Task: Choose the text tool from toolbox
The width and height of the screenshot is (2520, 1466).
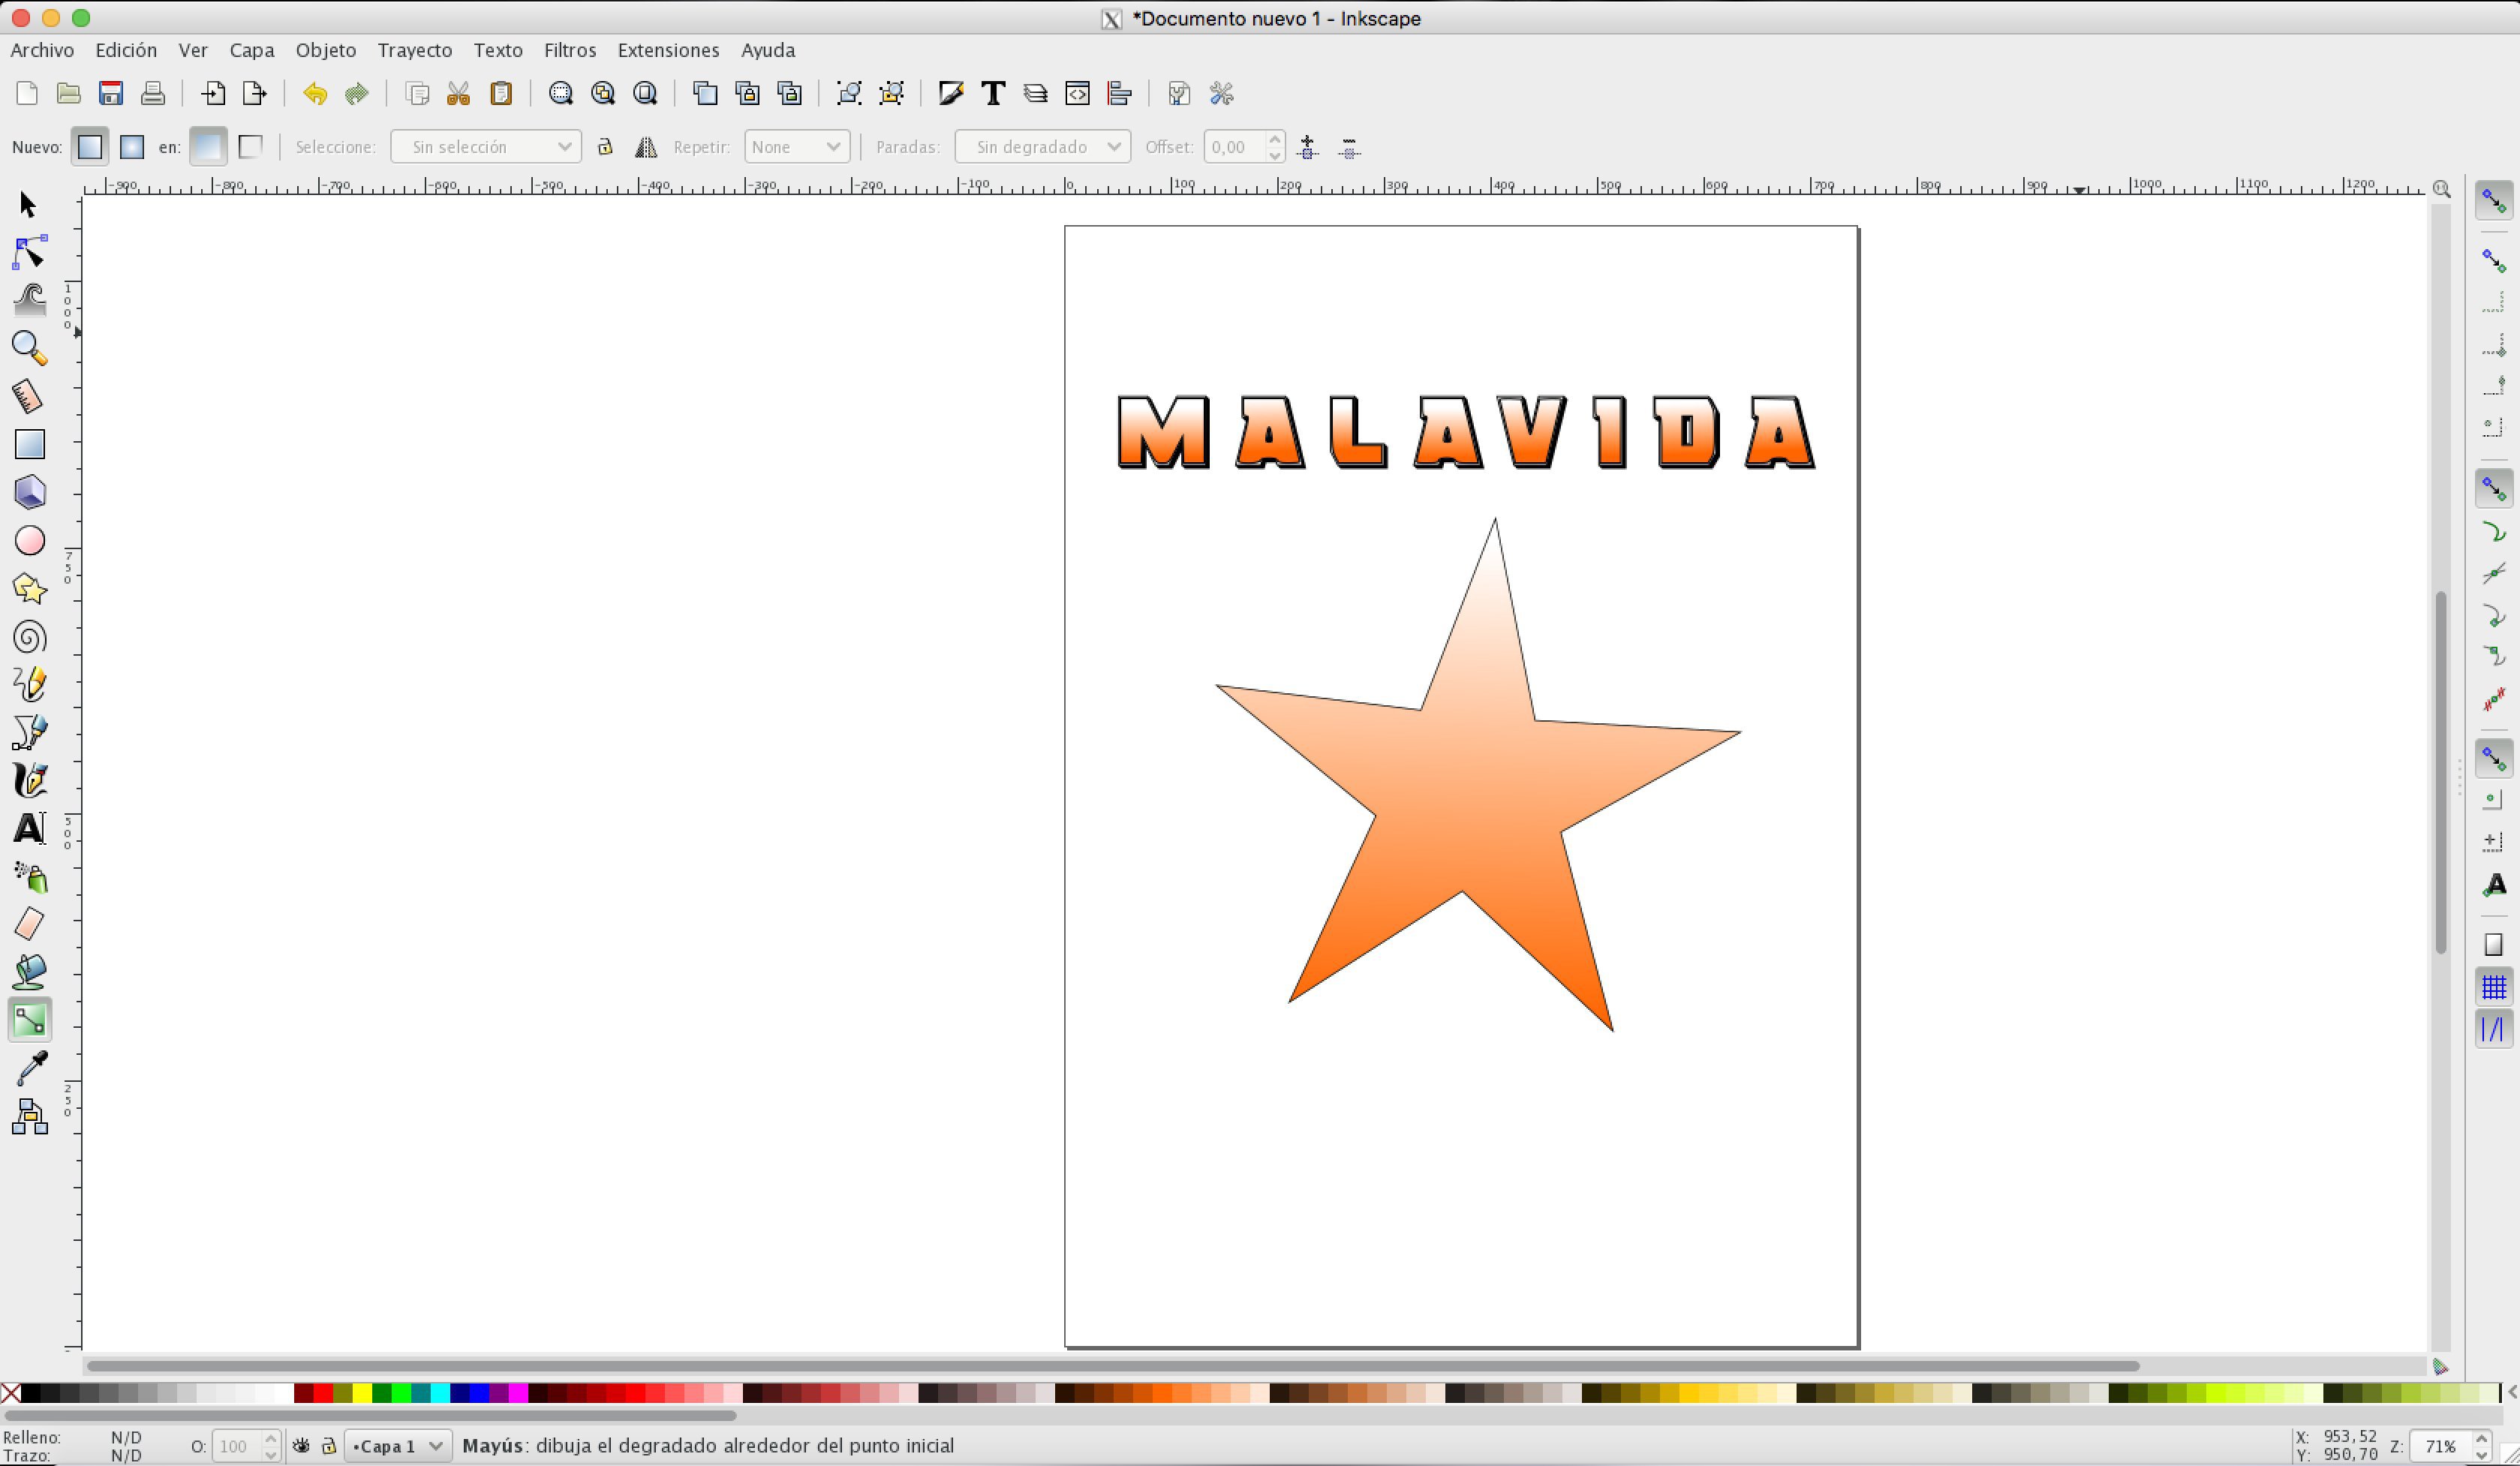Action: (27, 829)
